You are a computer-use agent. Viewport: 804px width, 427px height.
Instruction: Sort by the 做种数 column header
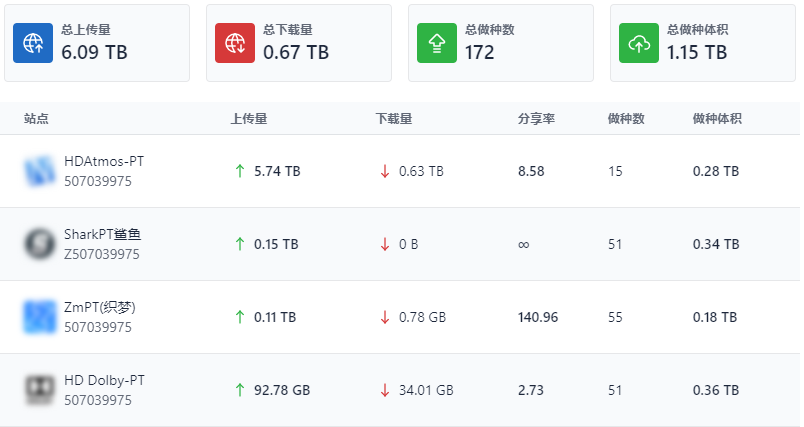click(x=626, y=119)
